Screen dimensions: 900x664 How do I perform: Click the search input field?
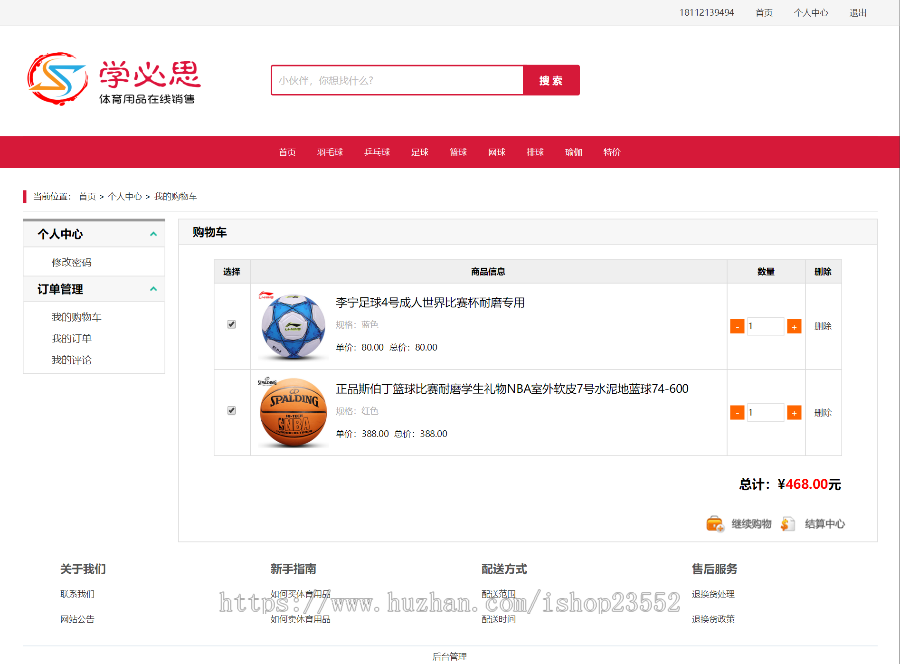tap(397, 80)
